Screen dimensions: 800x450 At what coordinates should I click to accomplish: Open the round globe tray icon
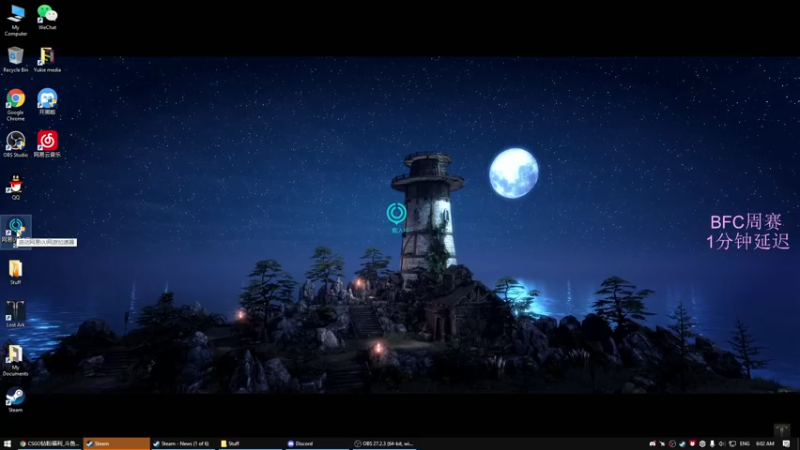coord(702,444)
